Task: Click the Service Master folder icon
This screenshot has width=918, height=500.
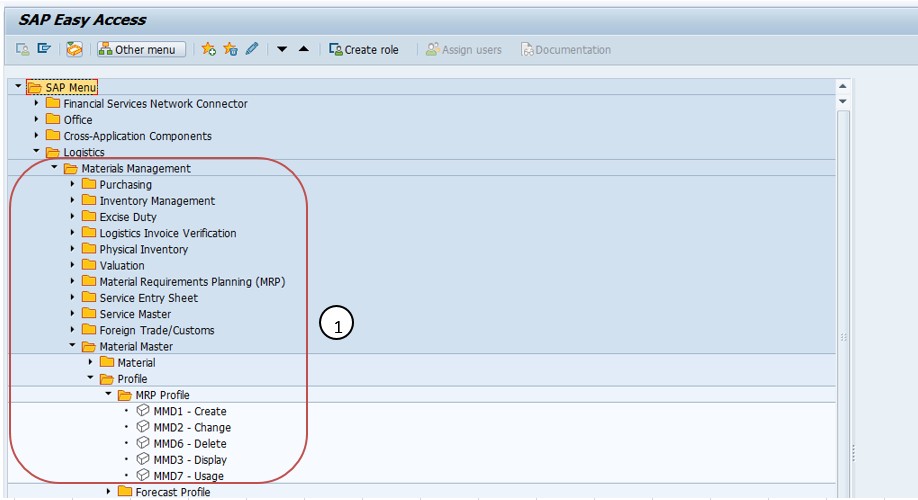Action: [x=89, y=313]
